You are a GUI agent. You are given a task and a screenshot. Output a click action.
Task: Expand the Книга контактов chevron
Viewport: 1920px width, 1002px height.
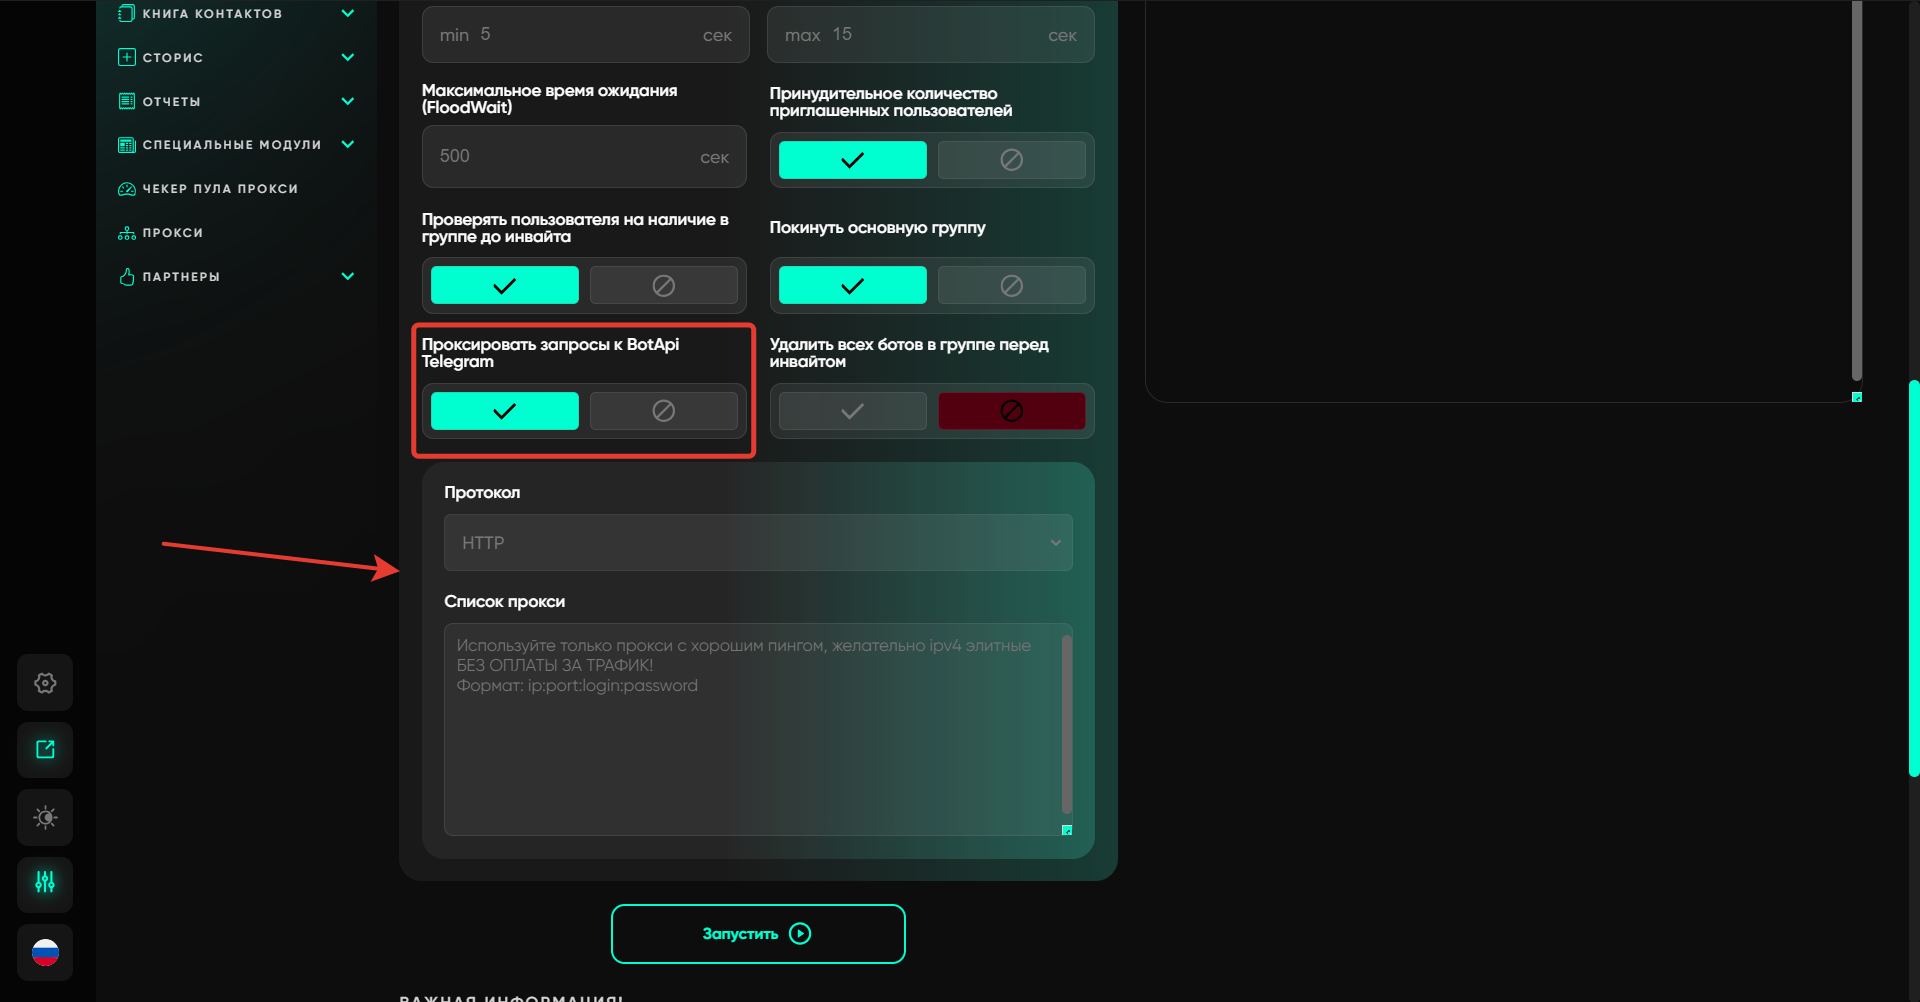tap(348, 14)
